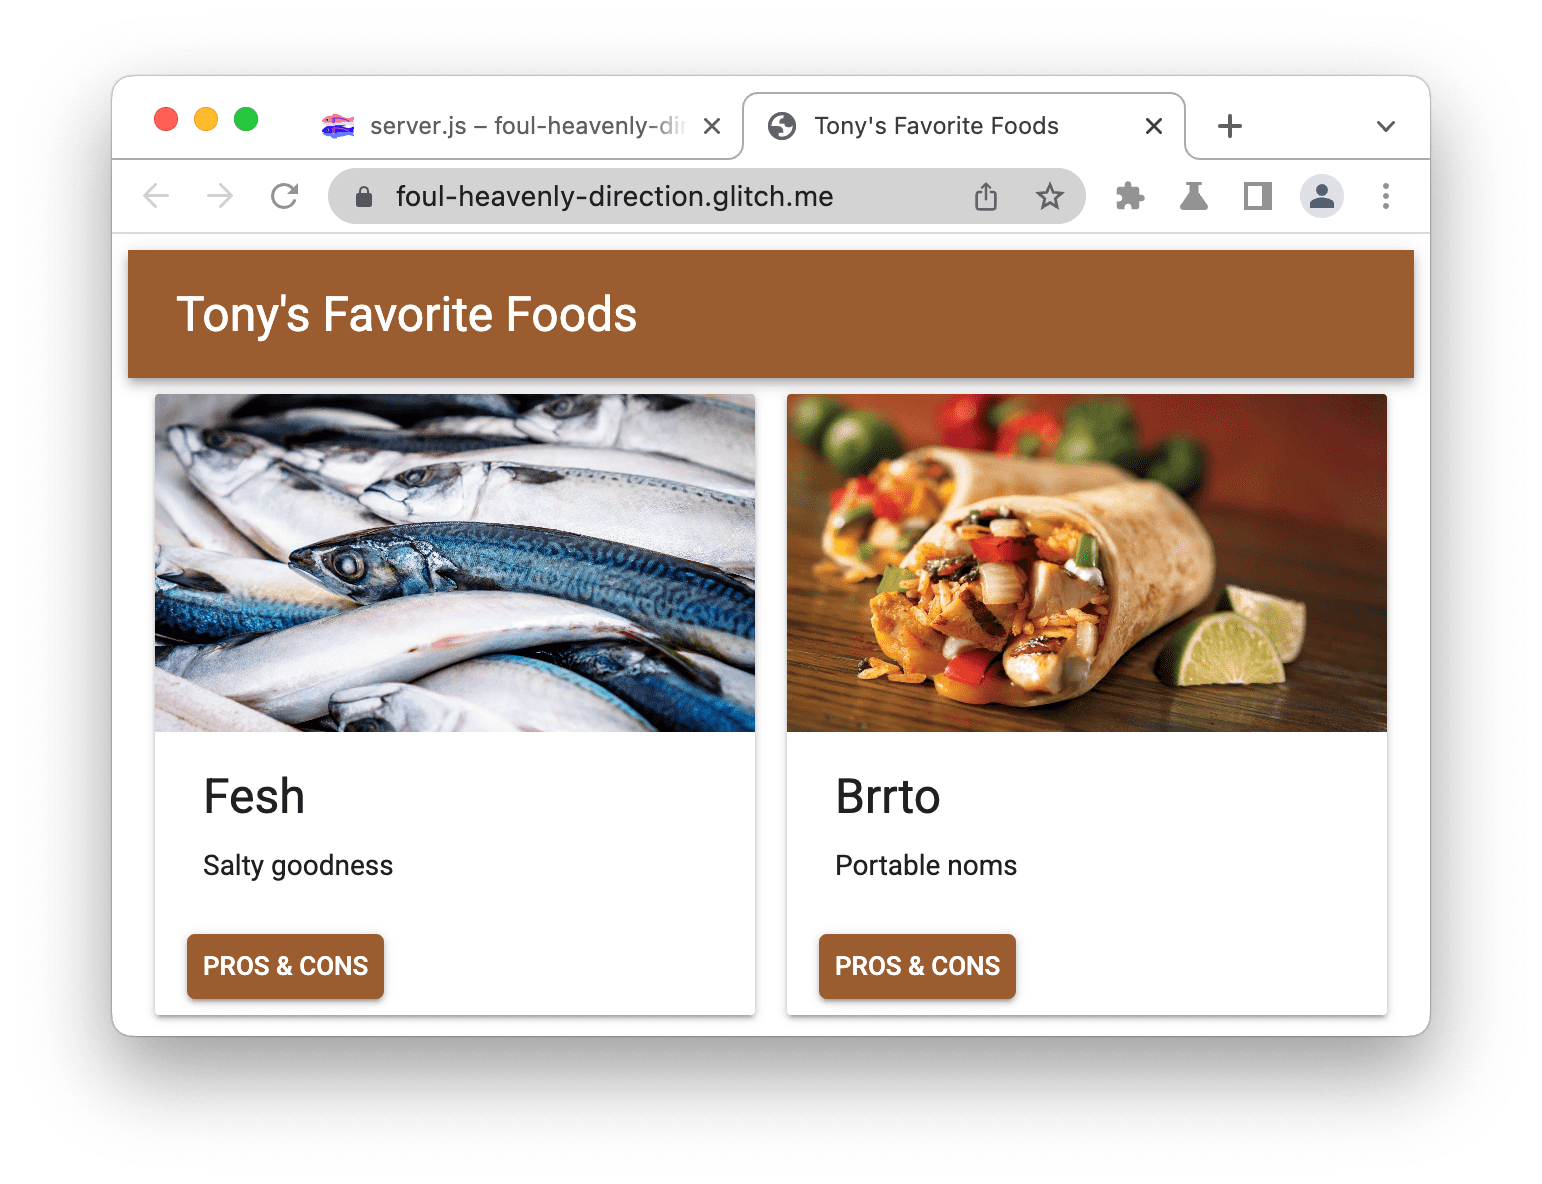Click the Brrto burrito photo
The image size is (1542, 1184).
pyautogui.click(x=1086, y=562)
